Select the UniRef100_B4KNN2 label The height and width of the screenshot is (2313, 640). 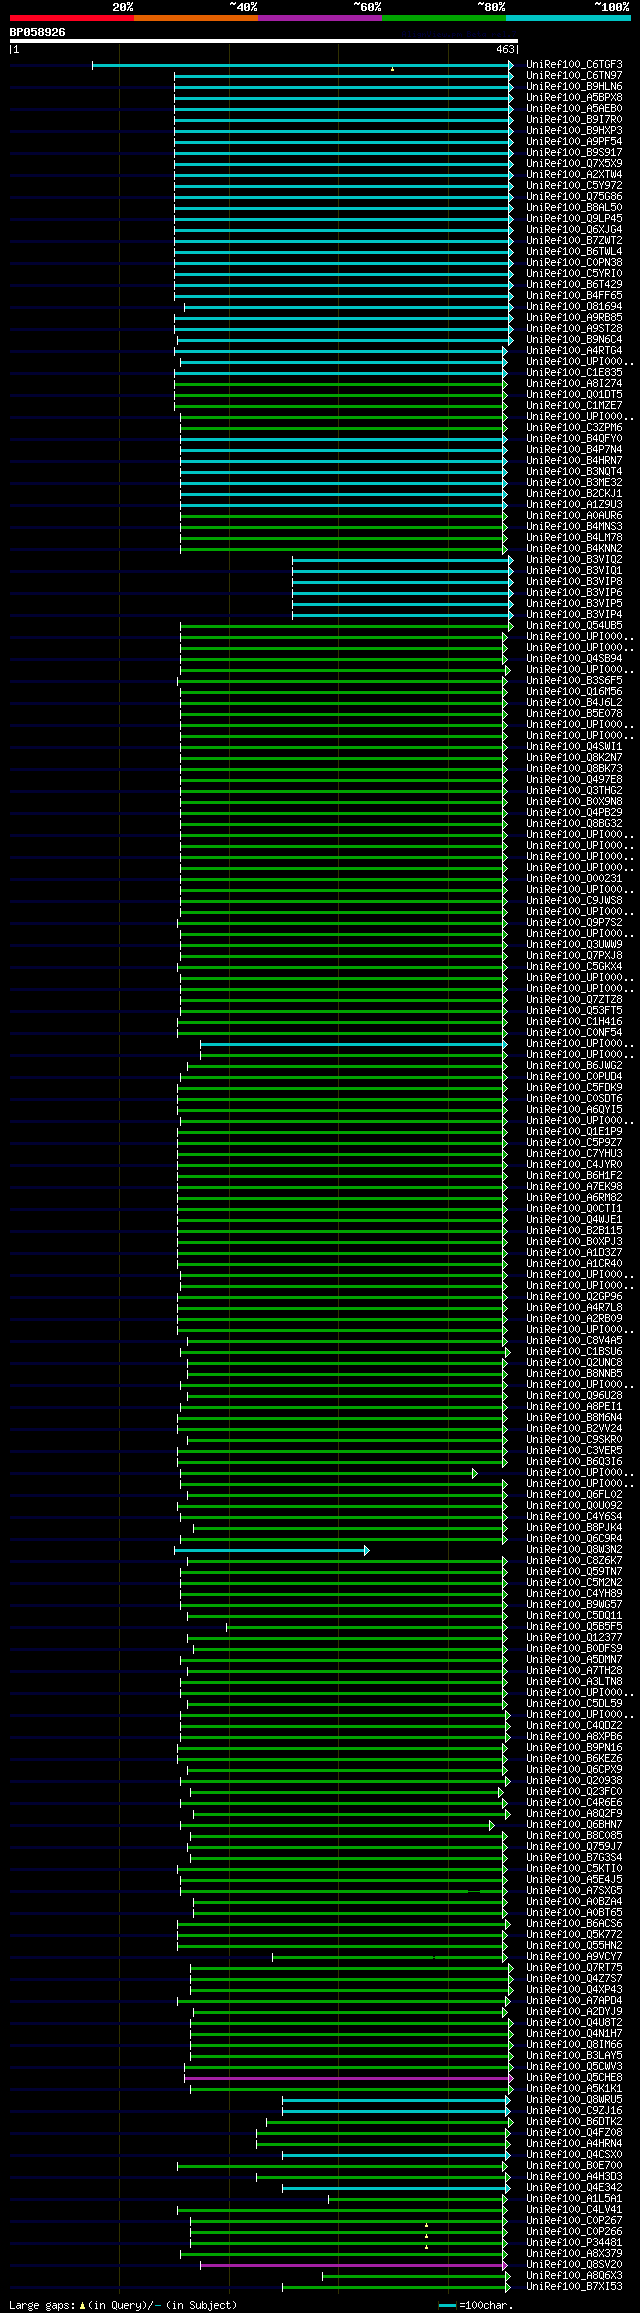tap(574, 549)
